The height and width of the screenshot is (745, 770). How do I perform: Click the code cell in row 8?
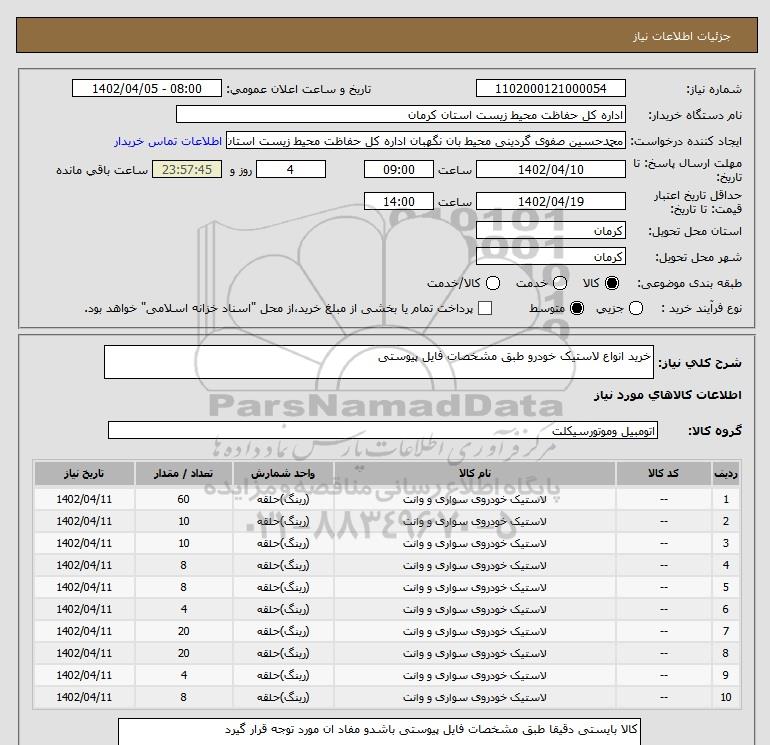[663, 654]
